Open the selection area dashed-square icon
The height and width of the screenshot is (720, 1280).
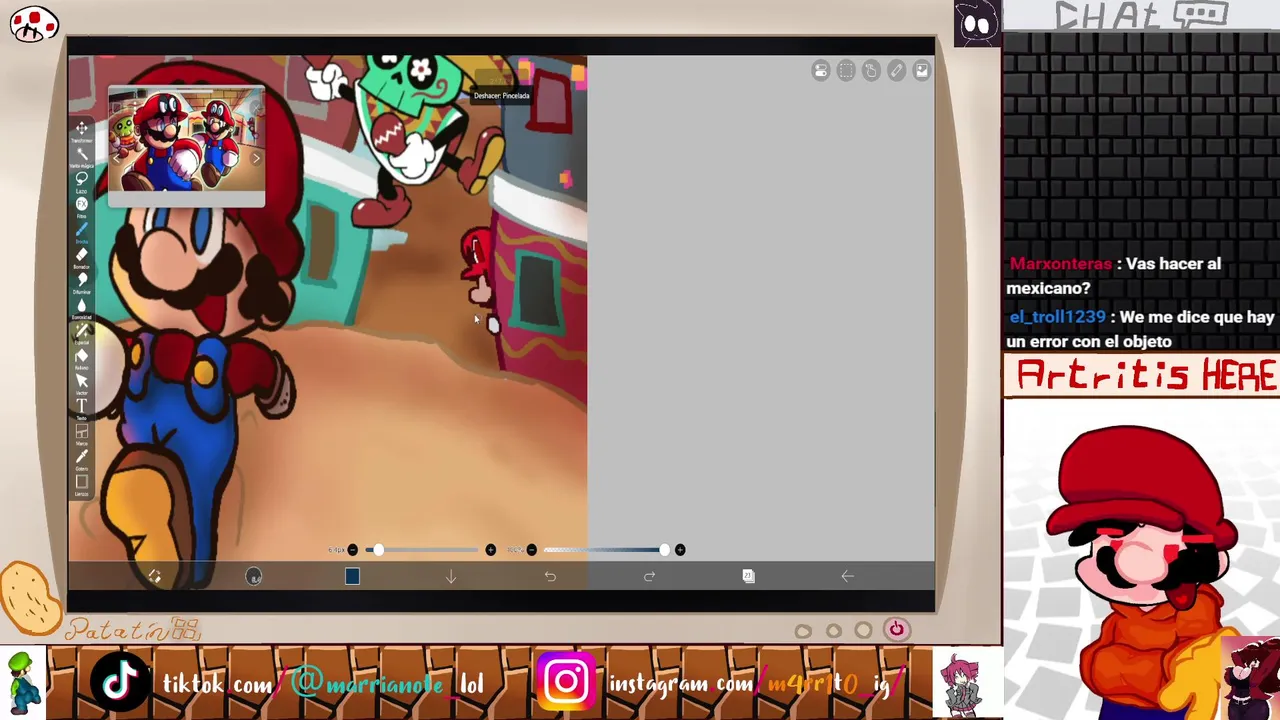click(x=846, y=70)
